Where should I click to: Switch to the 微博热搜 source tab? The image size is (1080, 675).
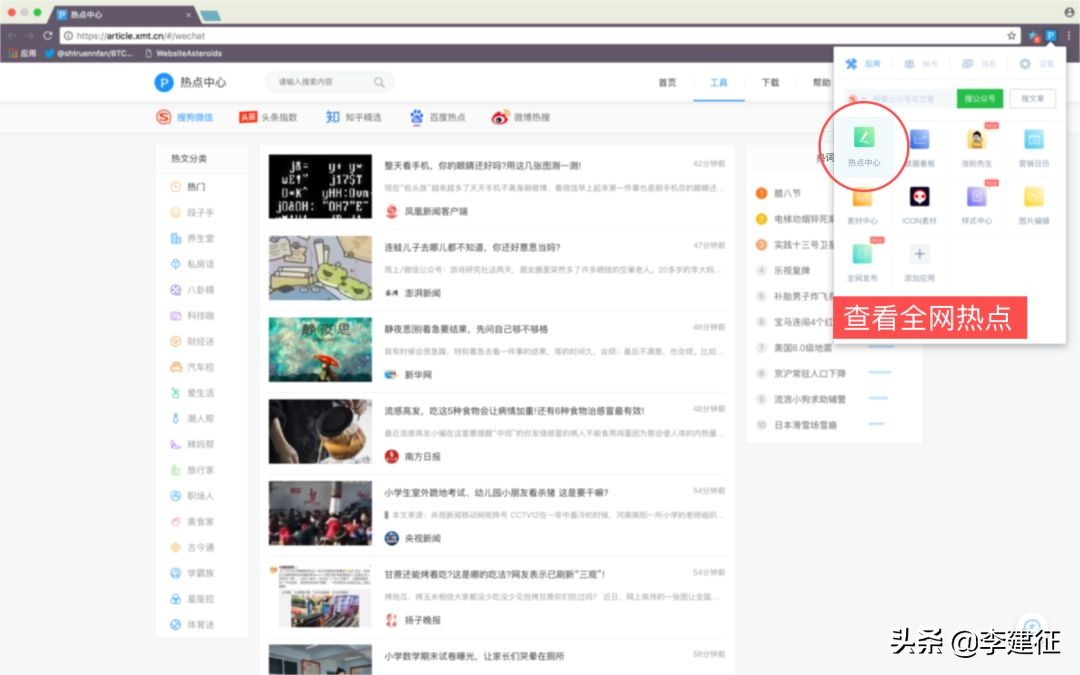tap(528, 117)
